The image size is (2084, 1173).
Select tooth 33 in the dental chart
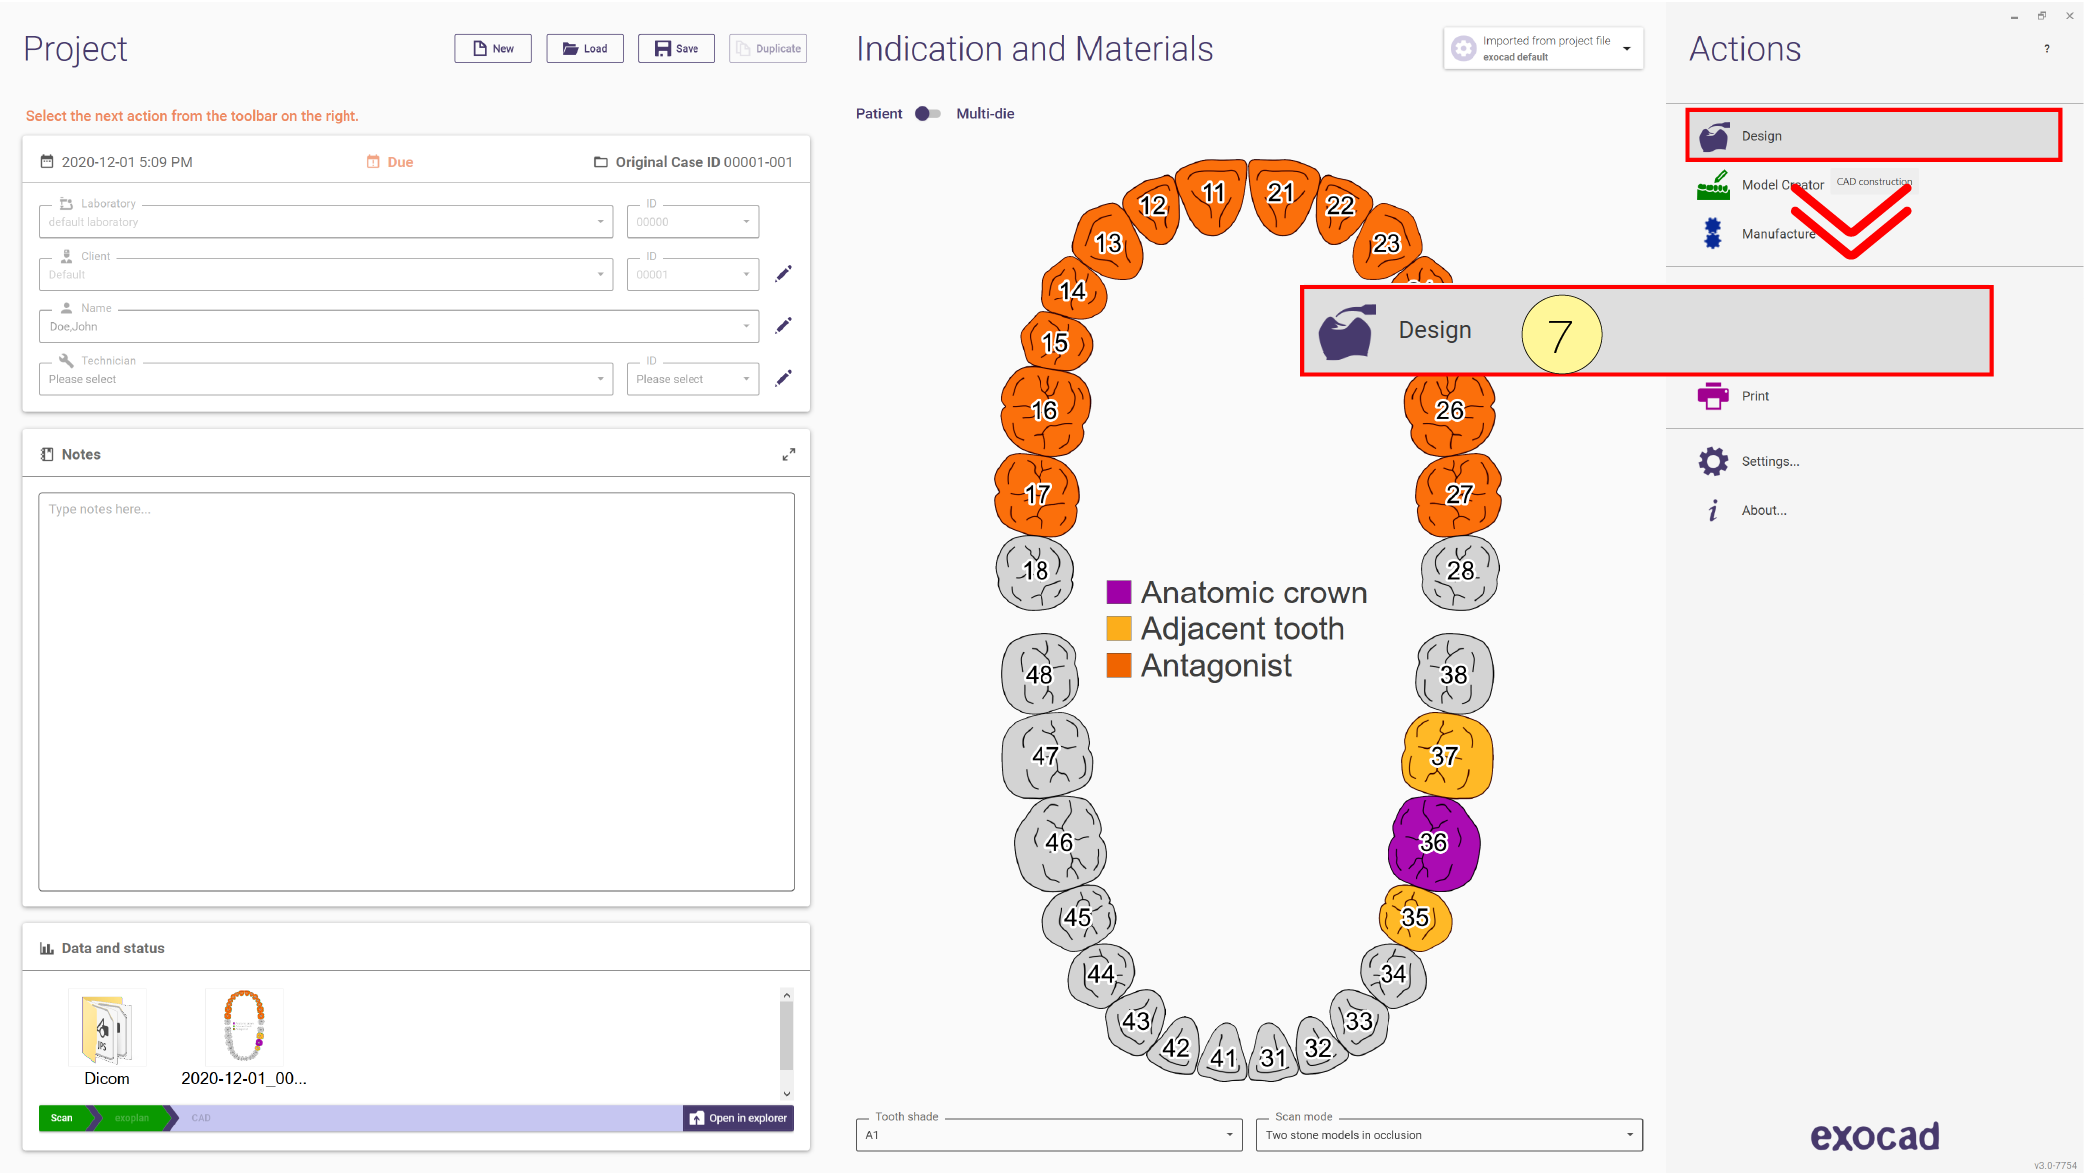point(1359,1021)
